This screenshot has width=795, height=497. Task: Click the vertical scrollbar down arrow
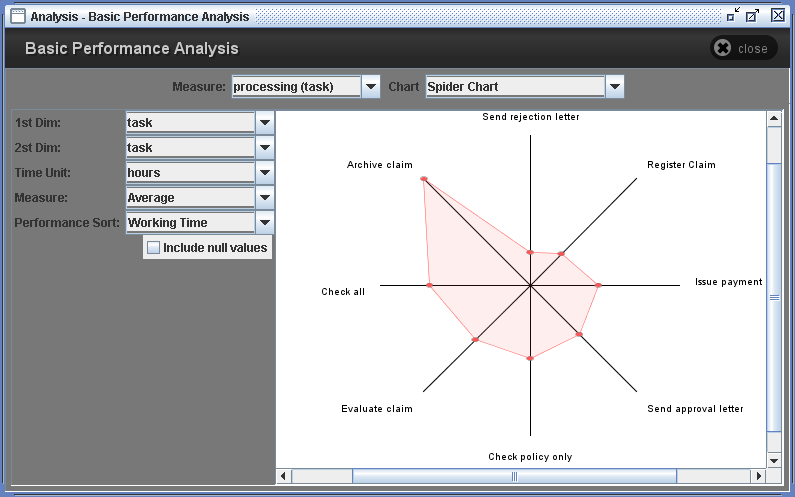(773, 460)
